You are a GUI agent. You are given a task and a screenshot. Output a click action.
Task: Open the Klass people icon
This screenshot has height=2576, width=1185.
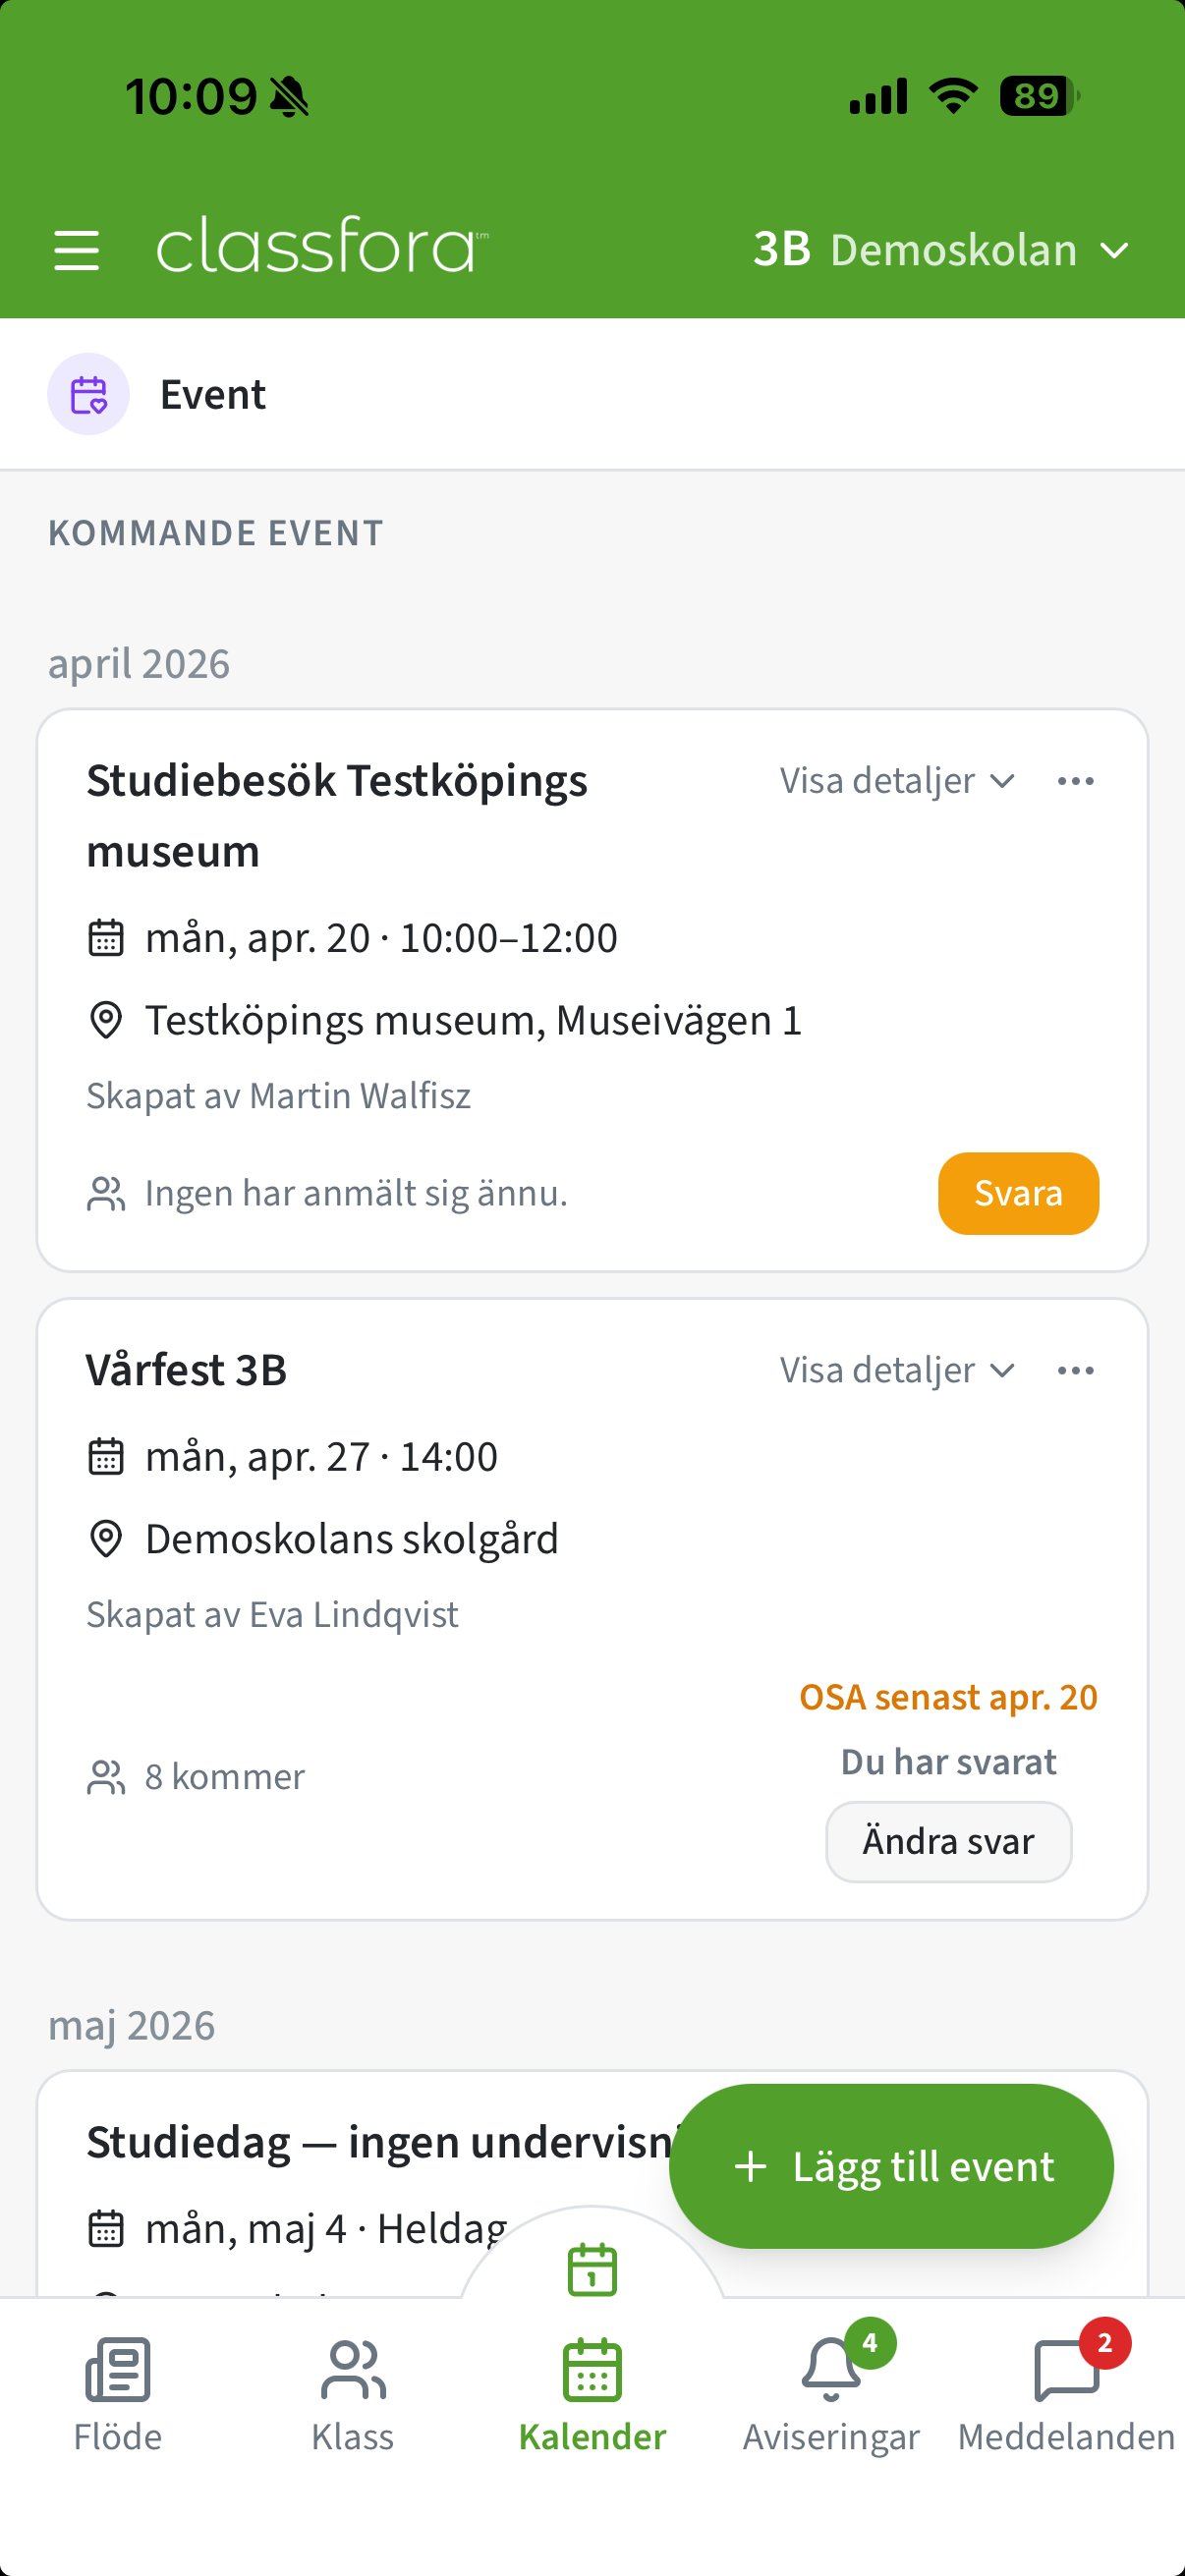coord(352,2372)
